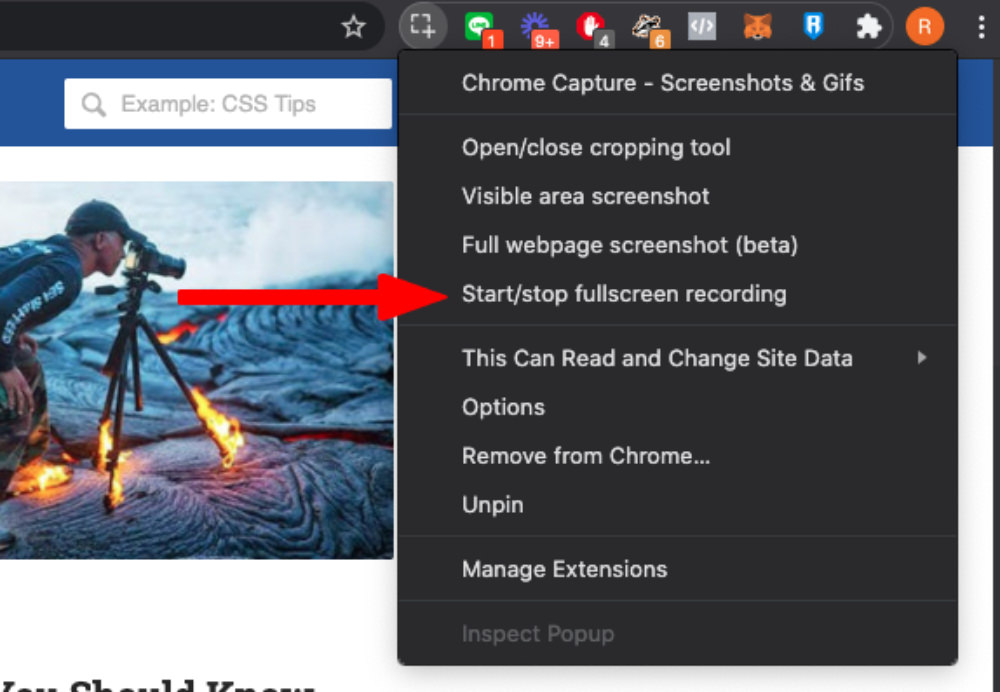1000x692 pixels.
Task: Select Start/stop fullscreen recording
Action: pos(624,294)
